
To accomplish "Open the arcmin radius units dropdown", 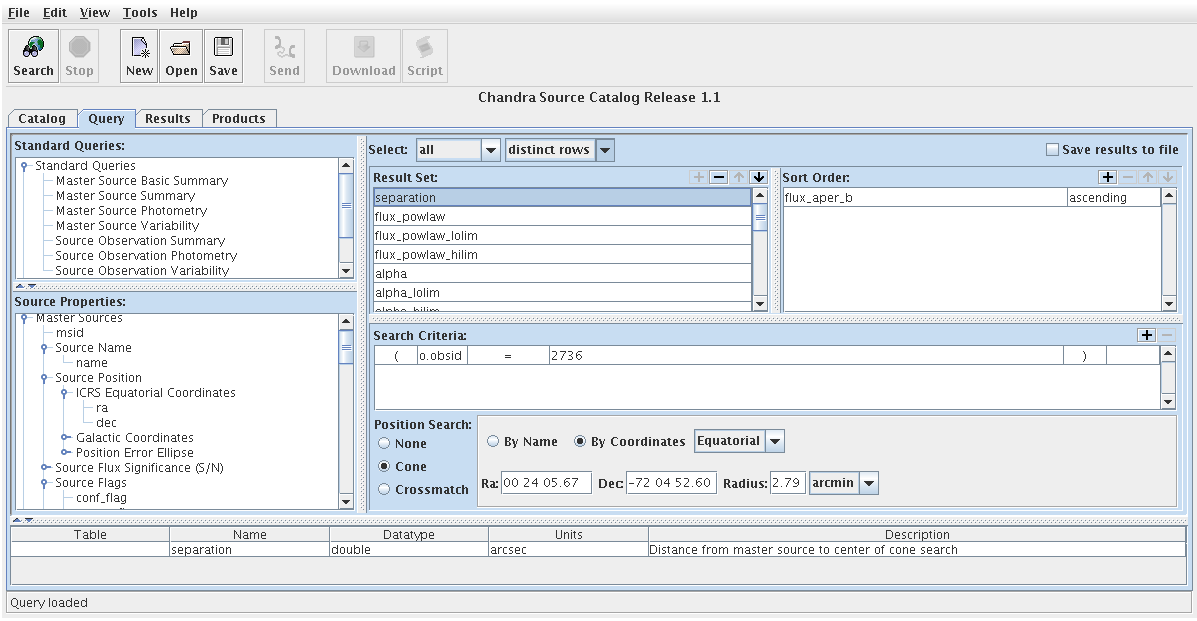I will 869,484.
